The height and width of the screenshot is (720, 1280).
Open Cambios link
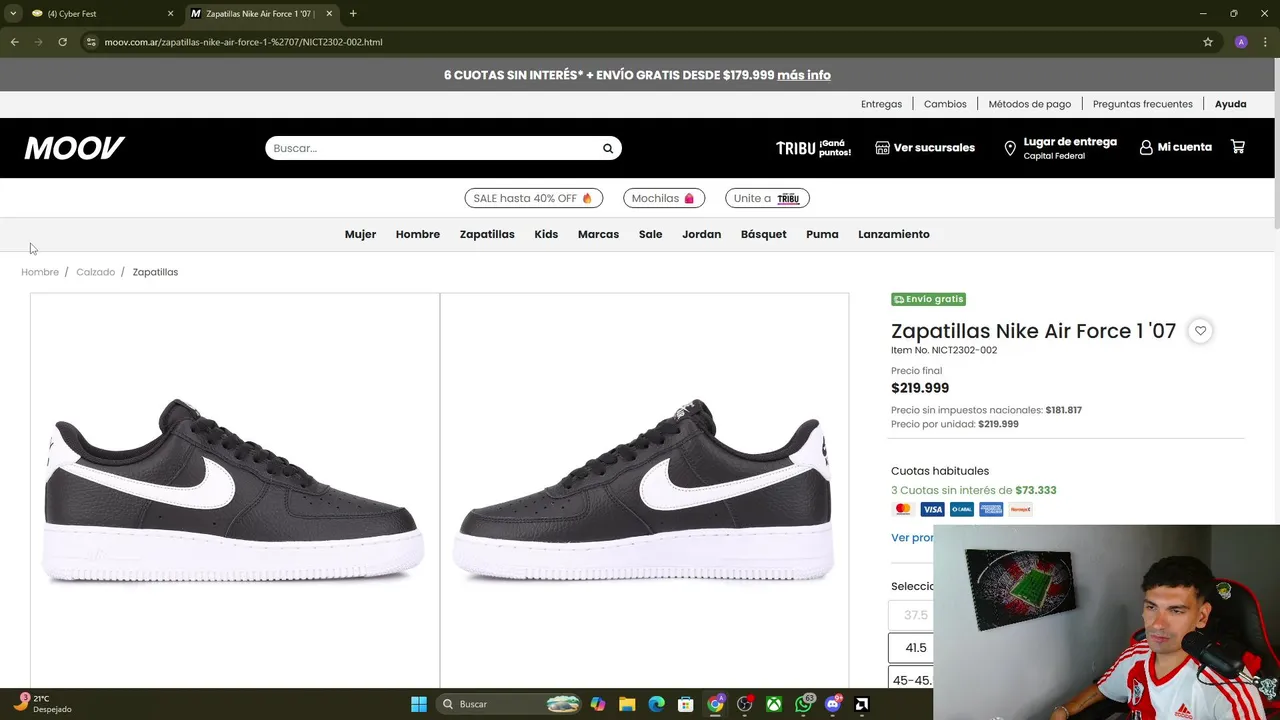[x=945, y=104]
